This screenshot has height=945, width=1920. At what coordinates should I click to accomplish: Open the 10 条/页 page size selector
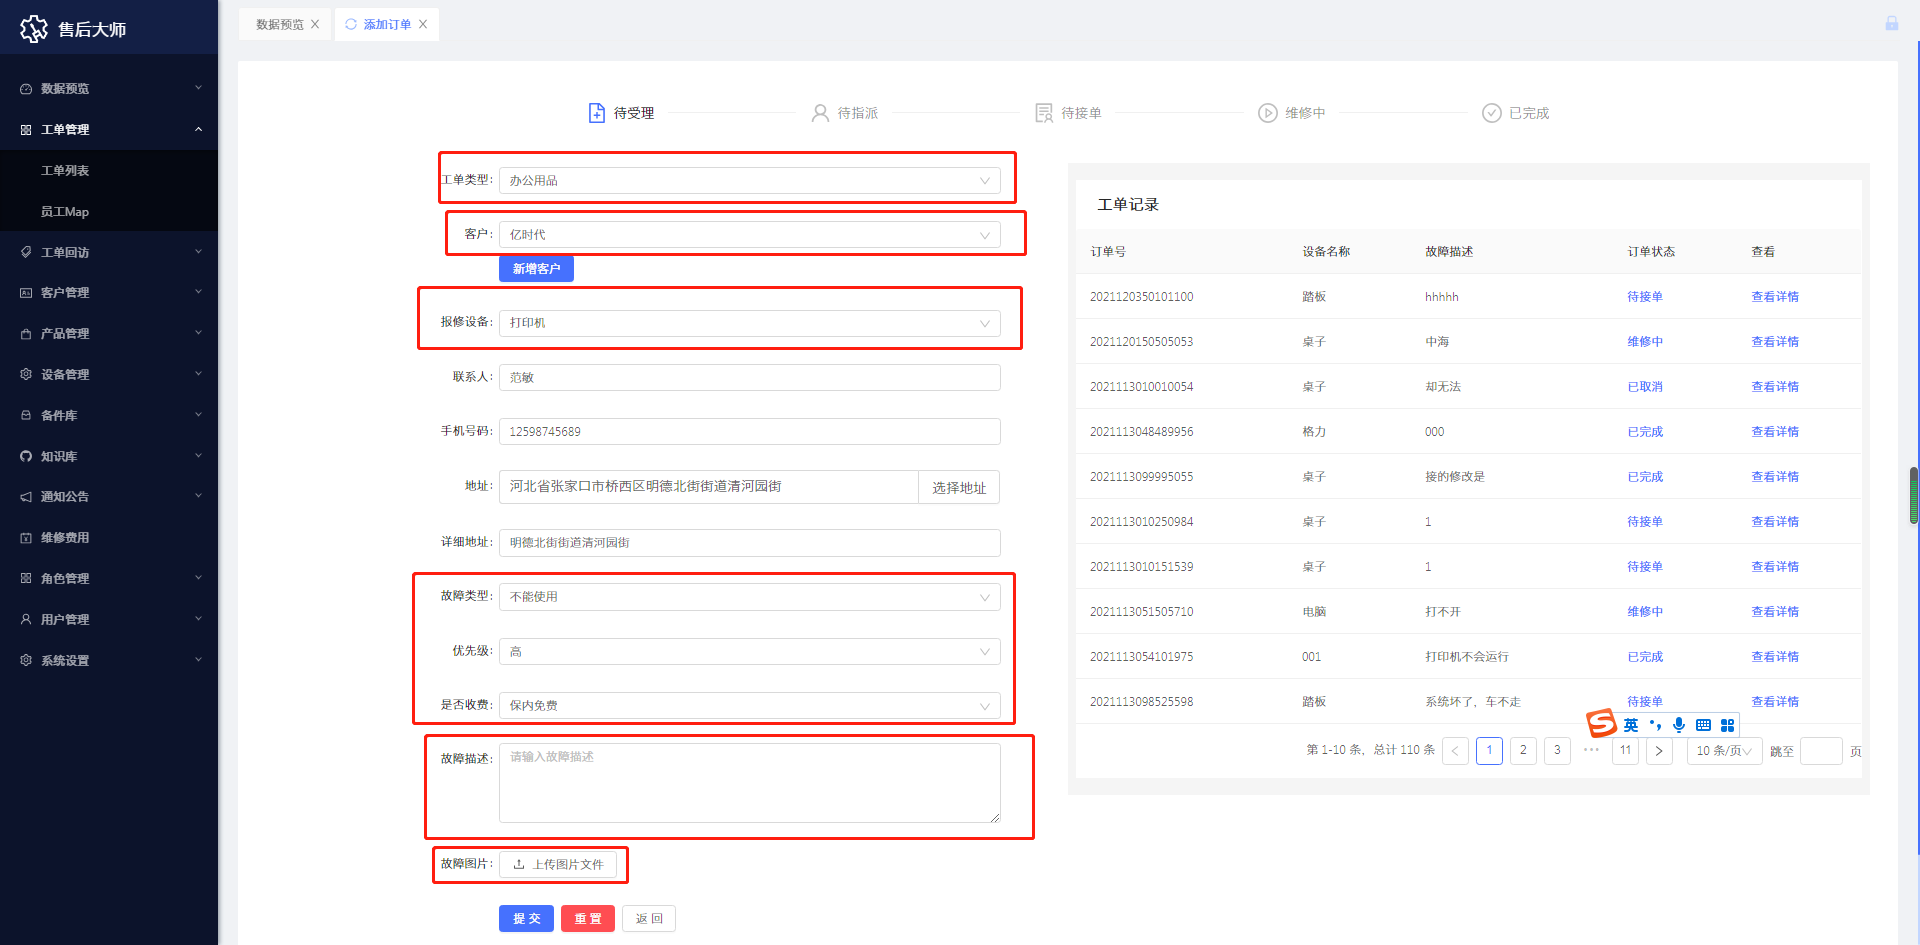tap(1723, 751)
